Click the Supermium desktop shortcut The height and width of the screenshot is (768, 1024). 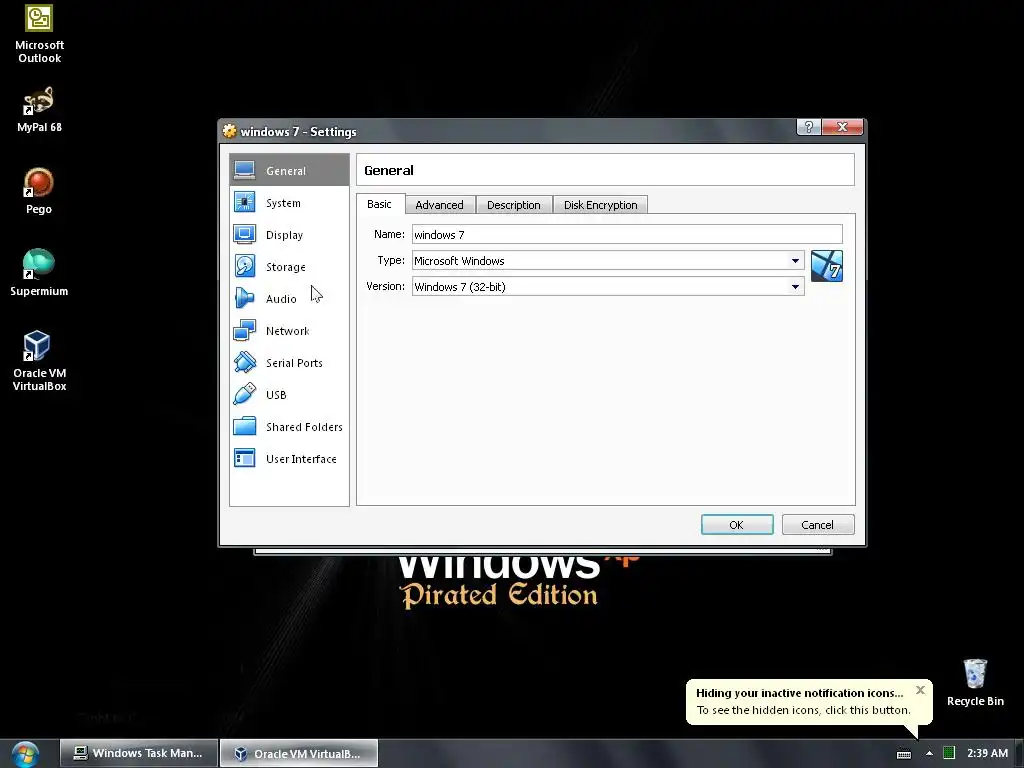[39, 273]
